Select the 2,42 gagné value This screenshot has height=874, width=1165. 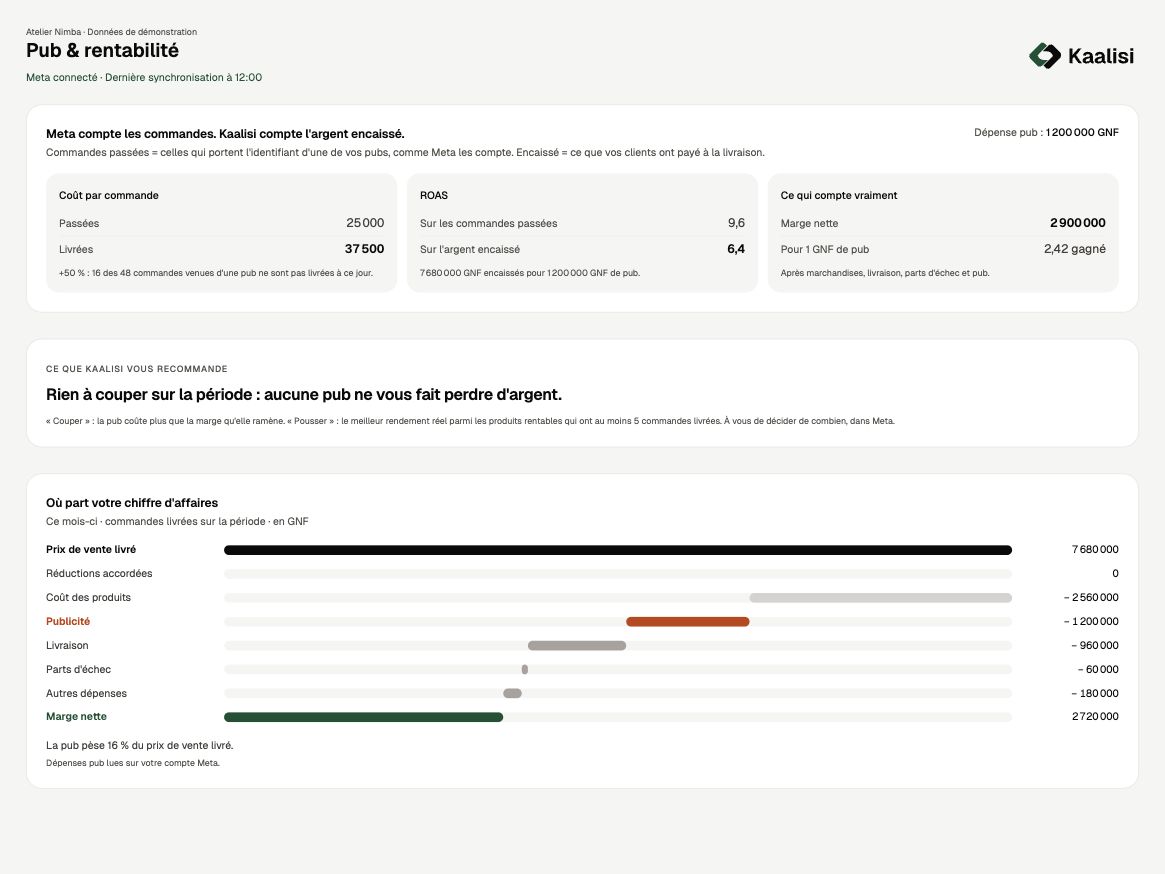coord(1074,249)
